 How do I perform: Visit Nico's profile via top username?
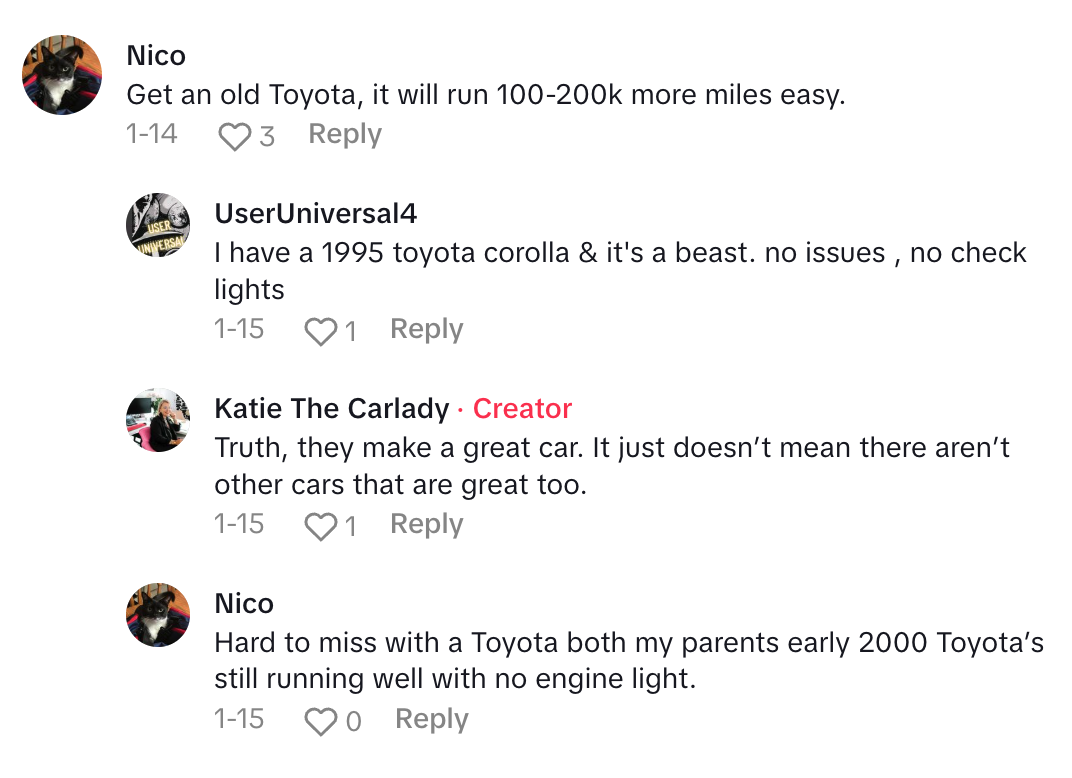tap(156, 56)
